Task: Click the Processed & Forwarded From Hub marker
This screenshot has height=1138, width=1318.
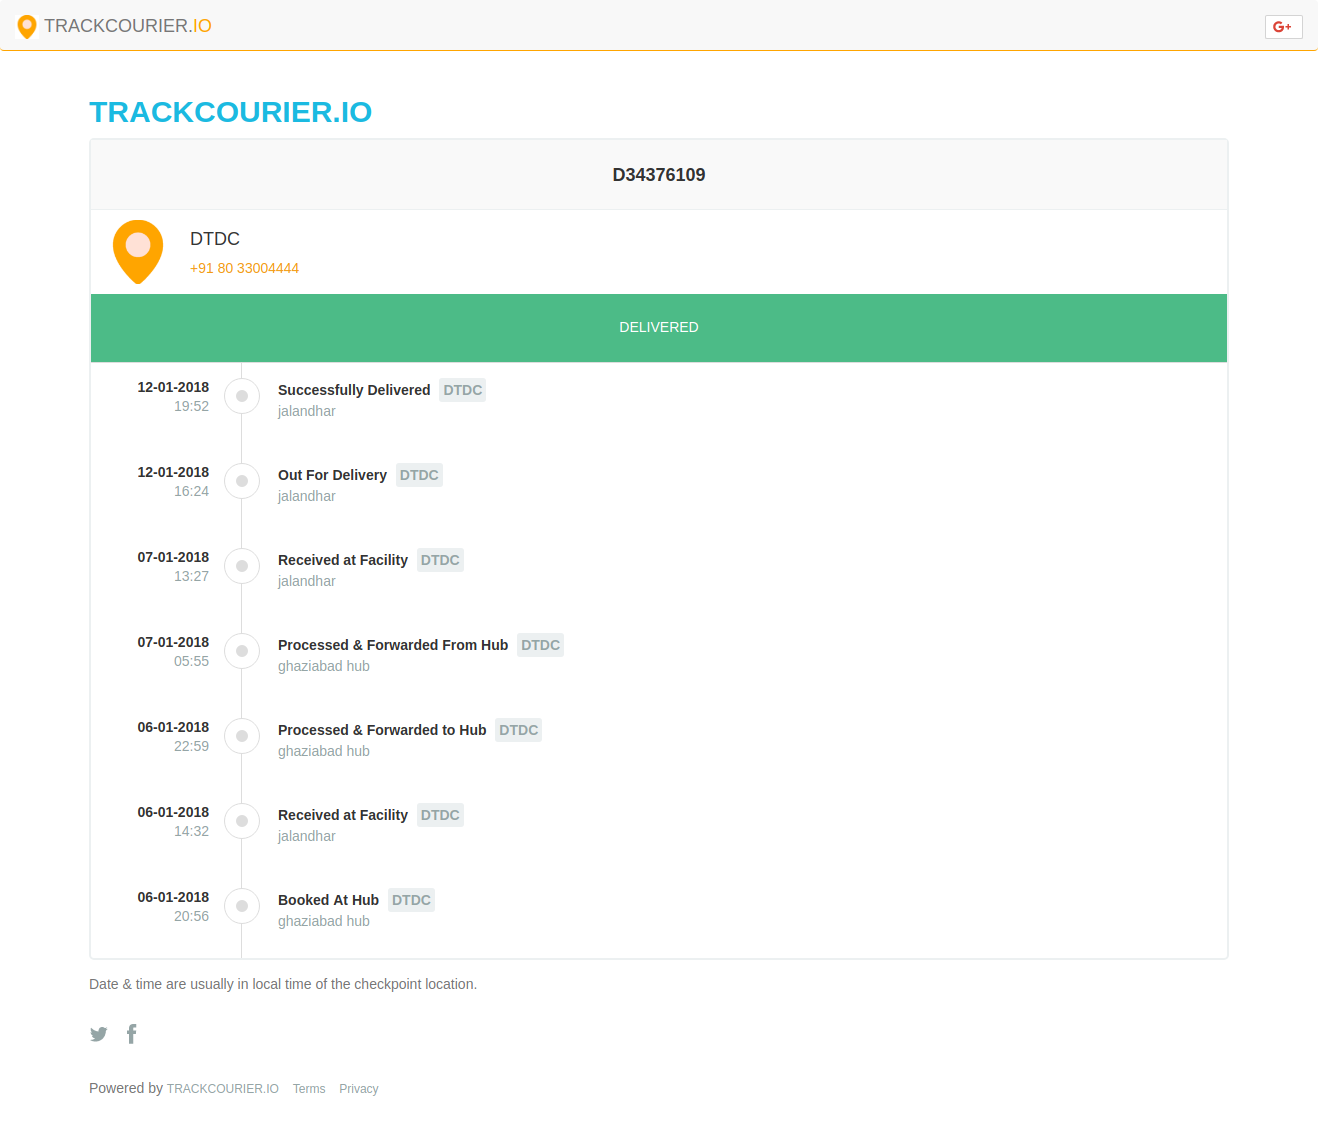Action: pos(242,651)
